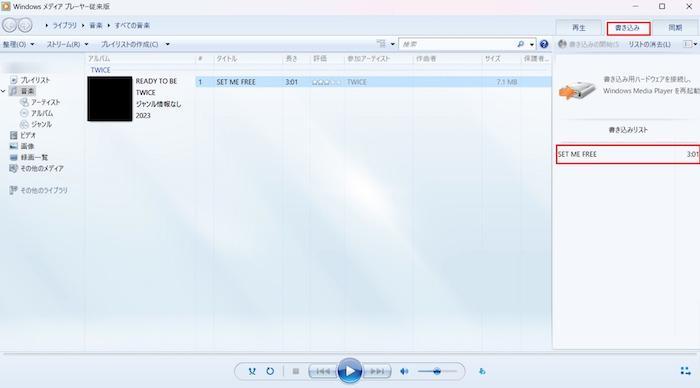This screenshot has width=700, height=388.
Task: Go back with the back arrow
Action: point(9,25)
